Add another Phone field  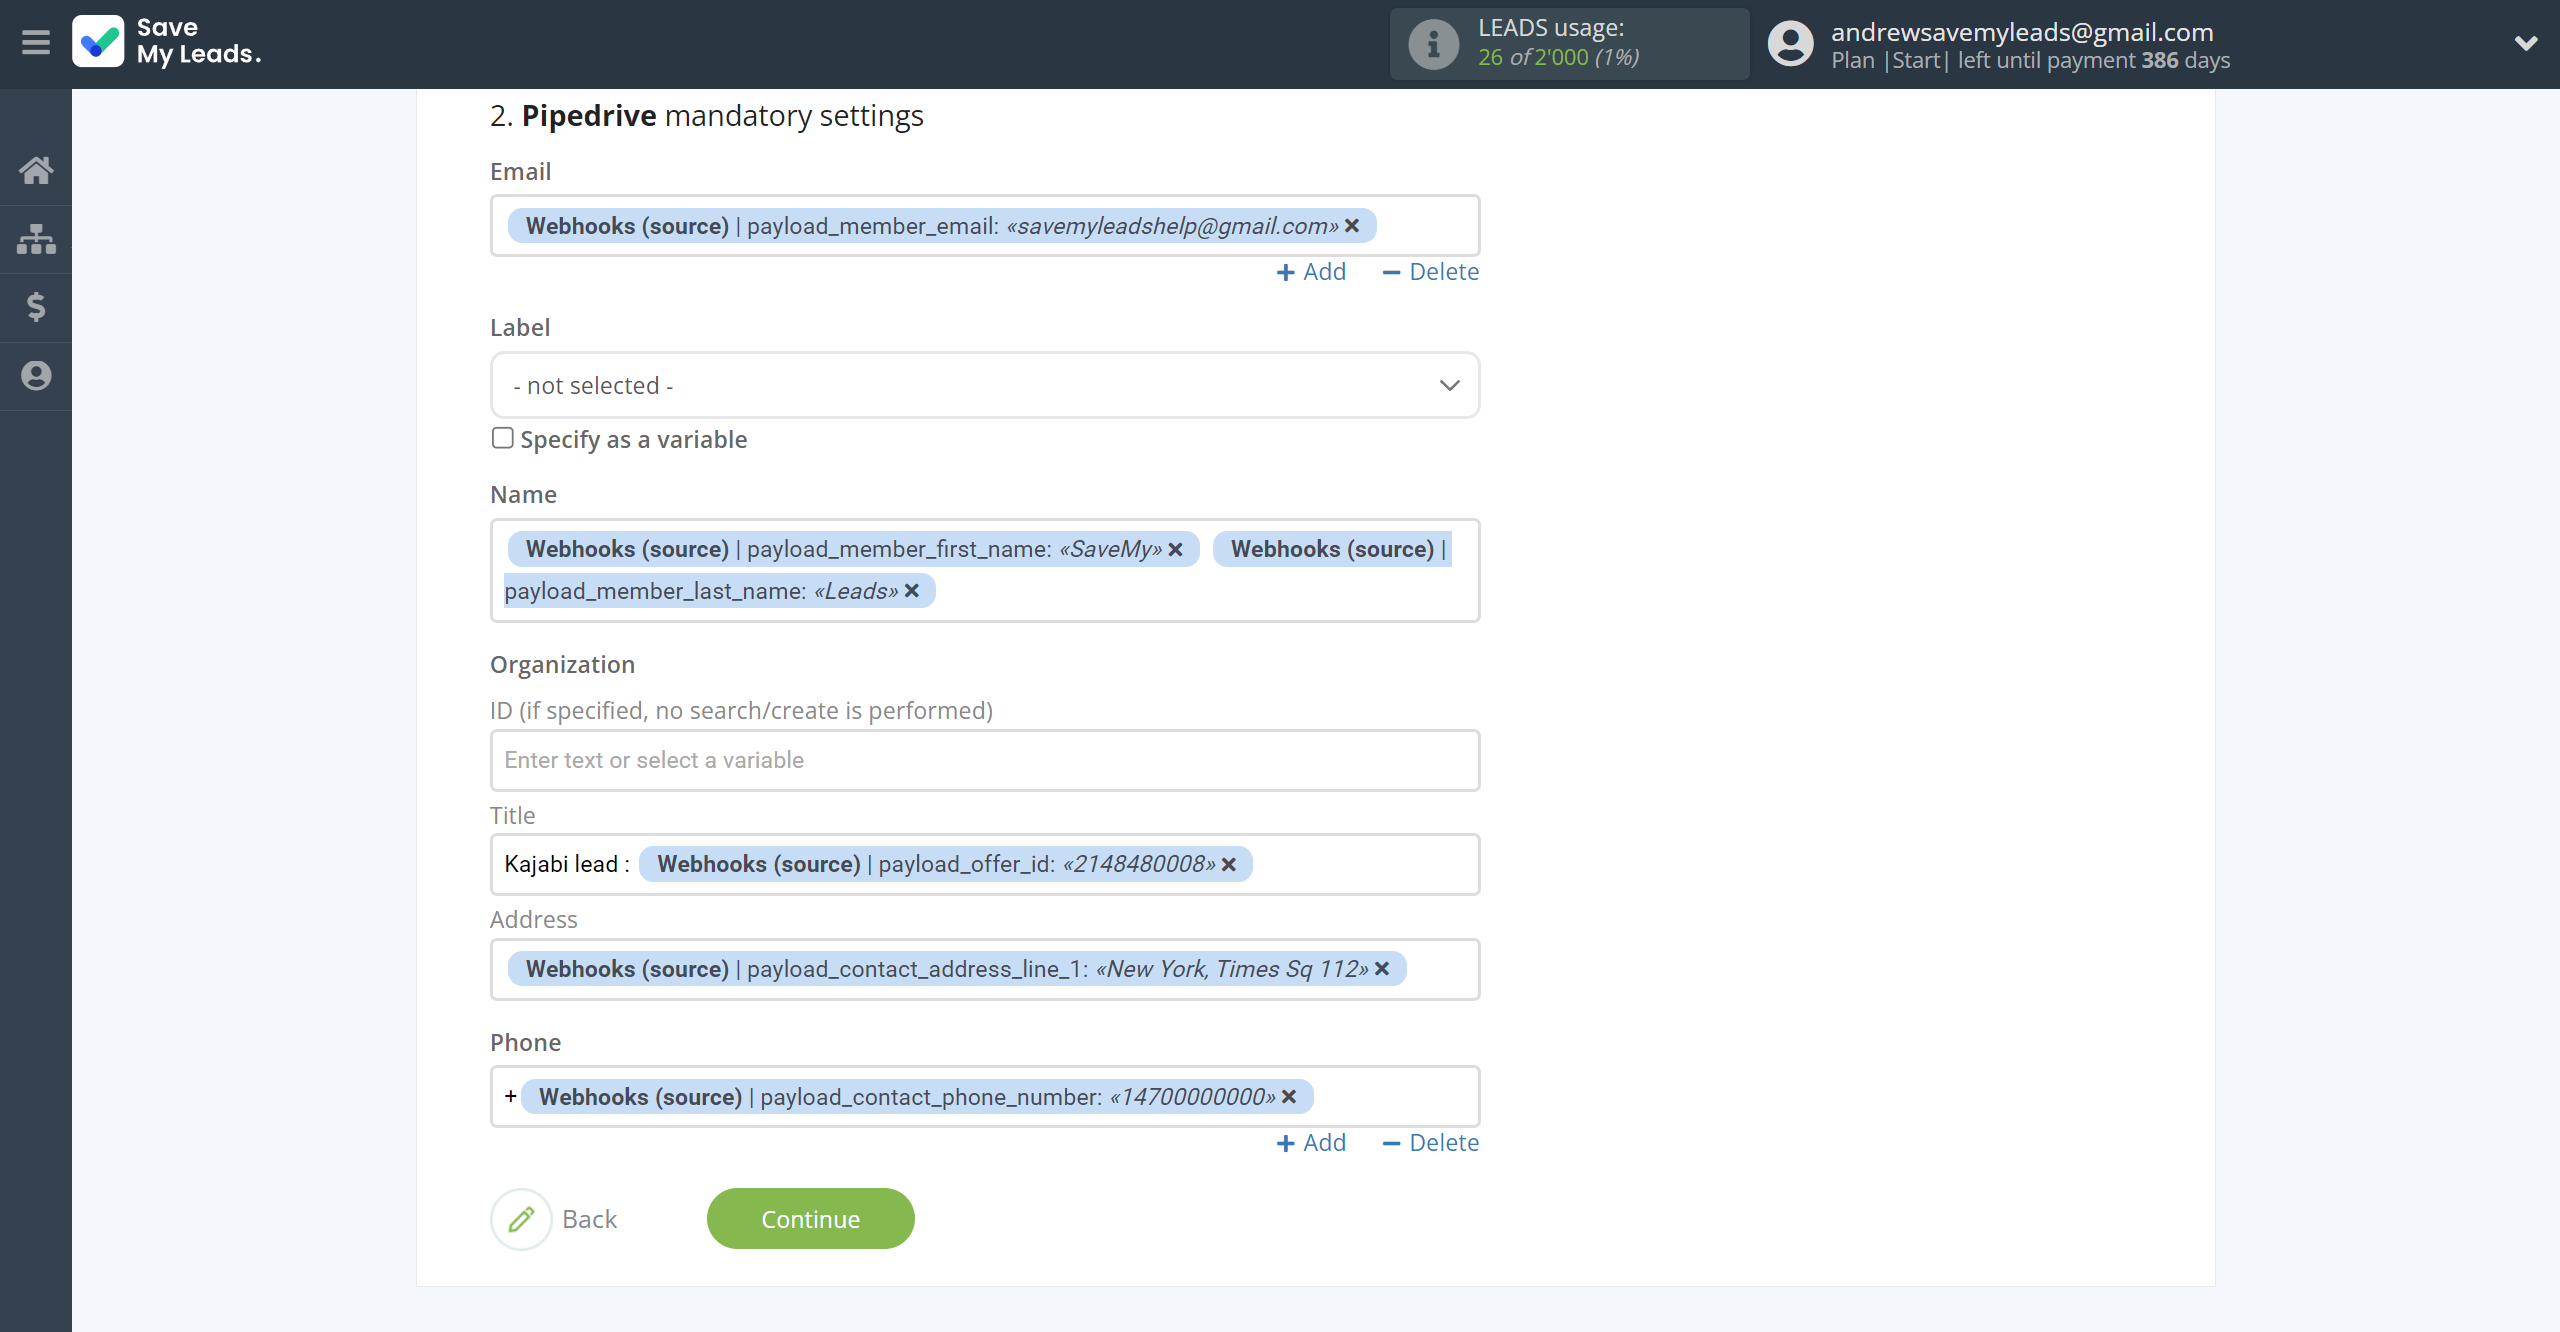[1311, 1143]
